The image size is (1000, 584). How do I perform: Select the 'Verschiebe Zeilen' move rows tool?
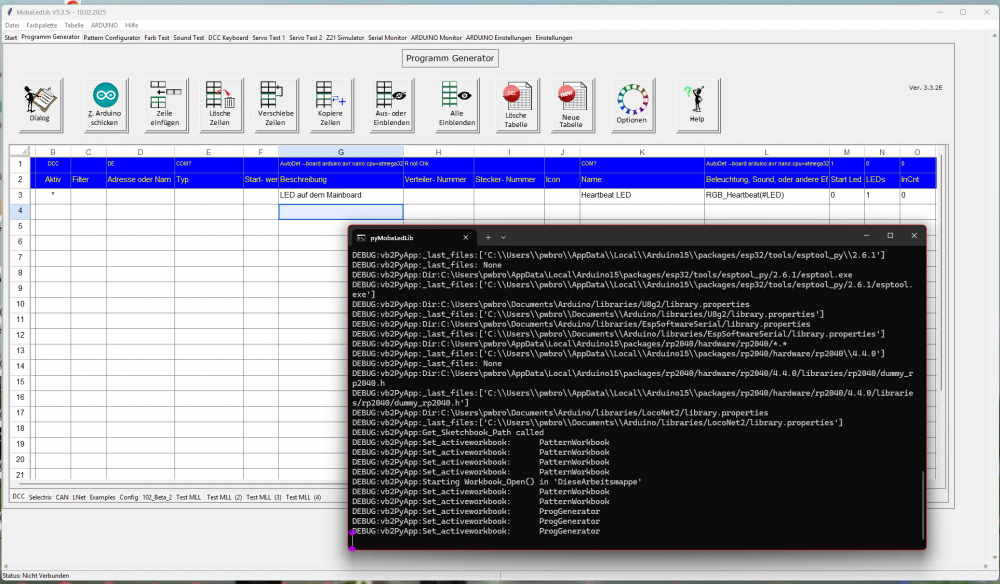click(x=276, y=105)
